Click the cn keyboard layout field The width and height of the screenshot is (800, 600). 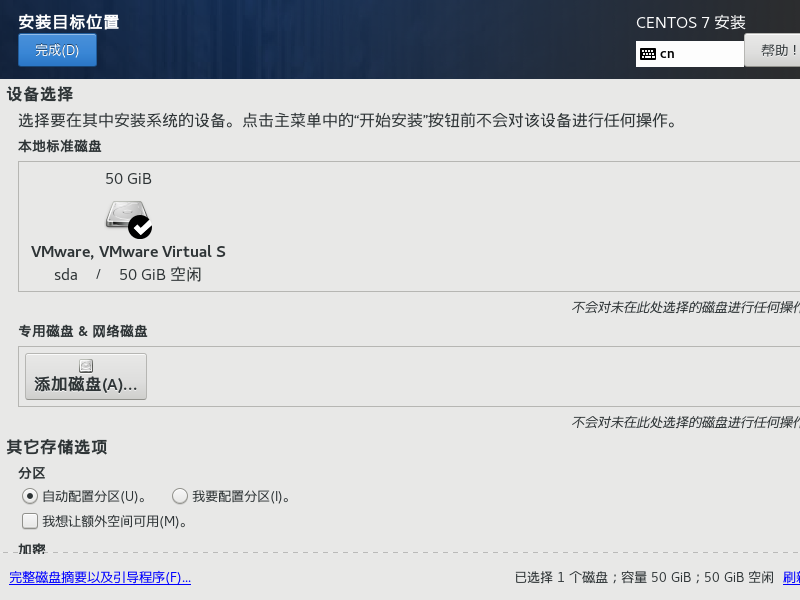690,54
